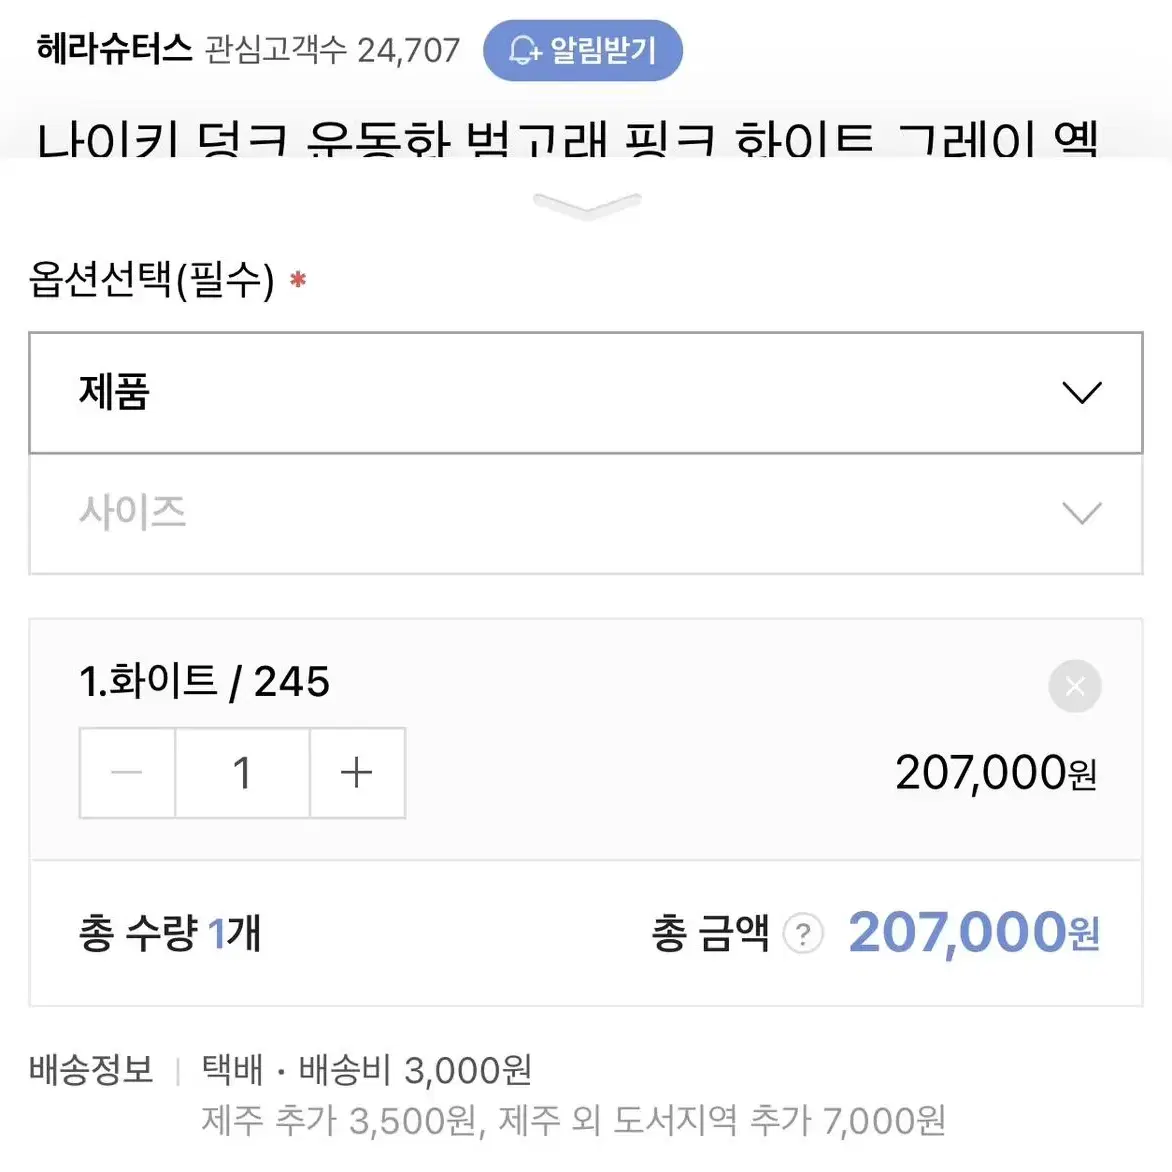Screen dimensions: 1172x1172
Task: Click the partially visible product title text
Action: tap(567, 139)
